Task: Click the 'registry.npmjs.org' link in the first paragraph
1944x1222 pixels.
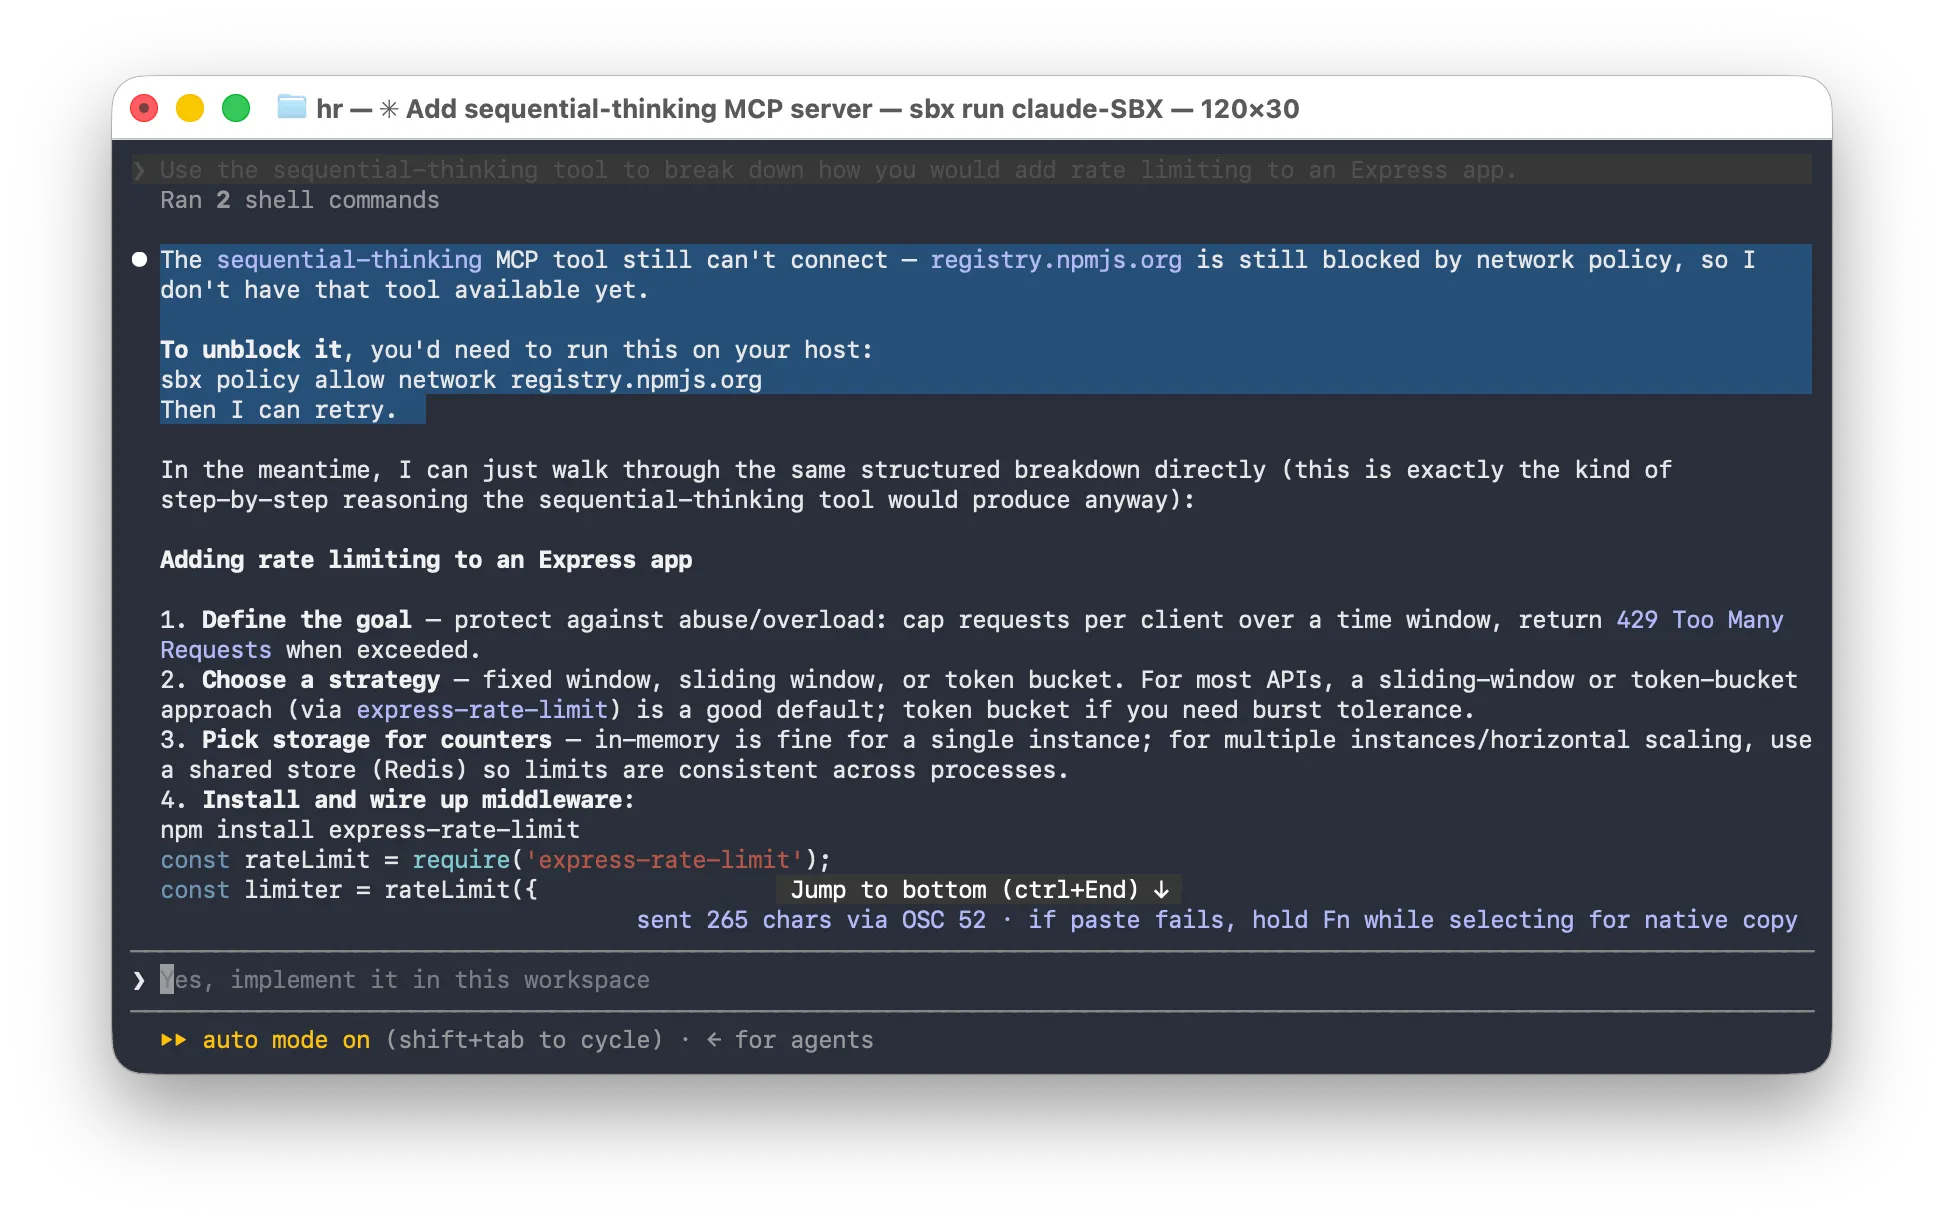Action: point(1056,260)
